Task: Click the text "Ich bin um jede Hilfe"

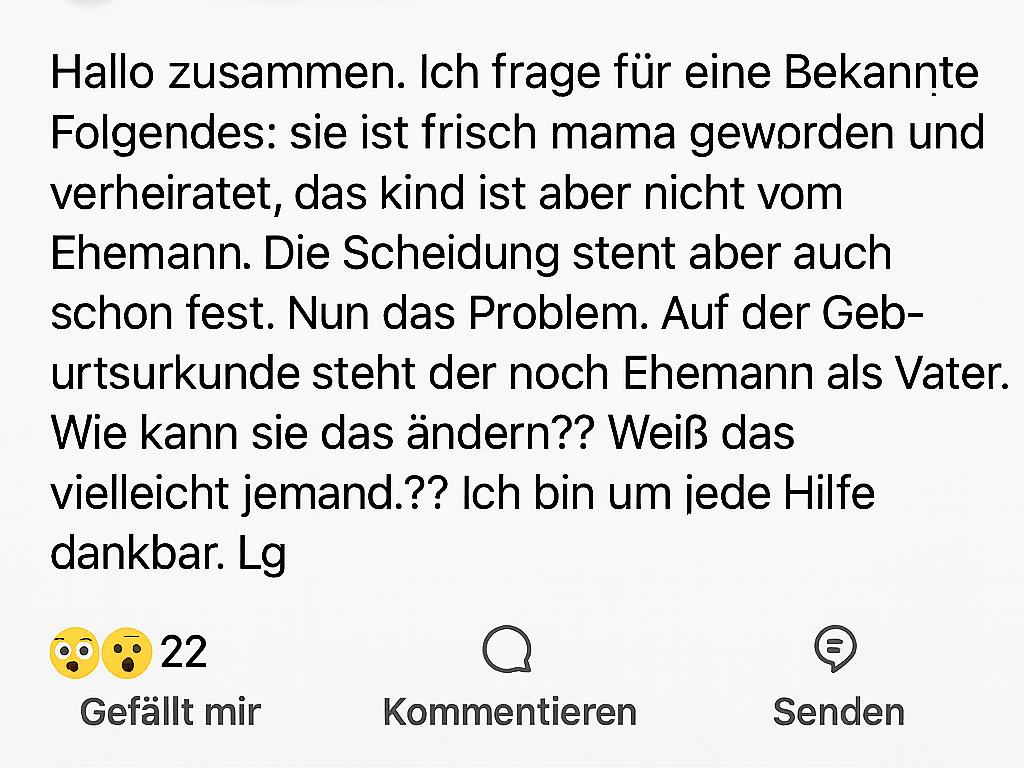Action: [x=668, y=494]
